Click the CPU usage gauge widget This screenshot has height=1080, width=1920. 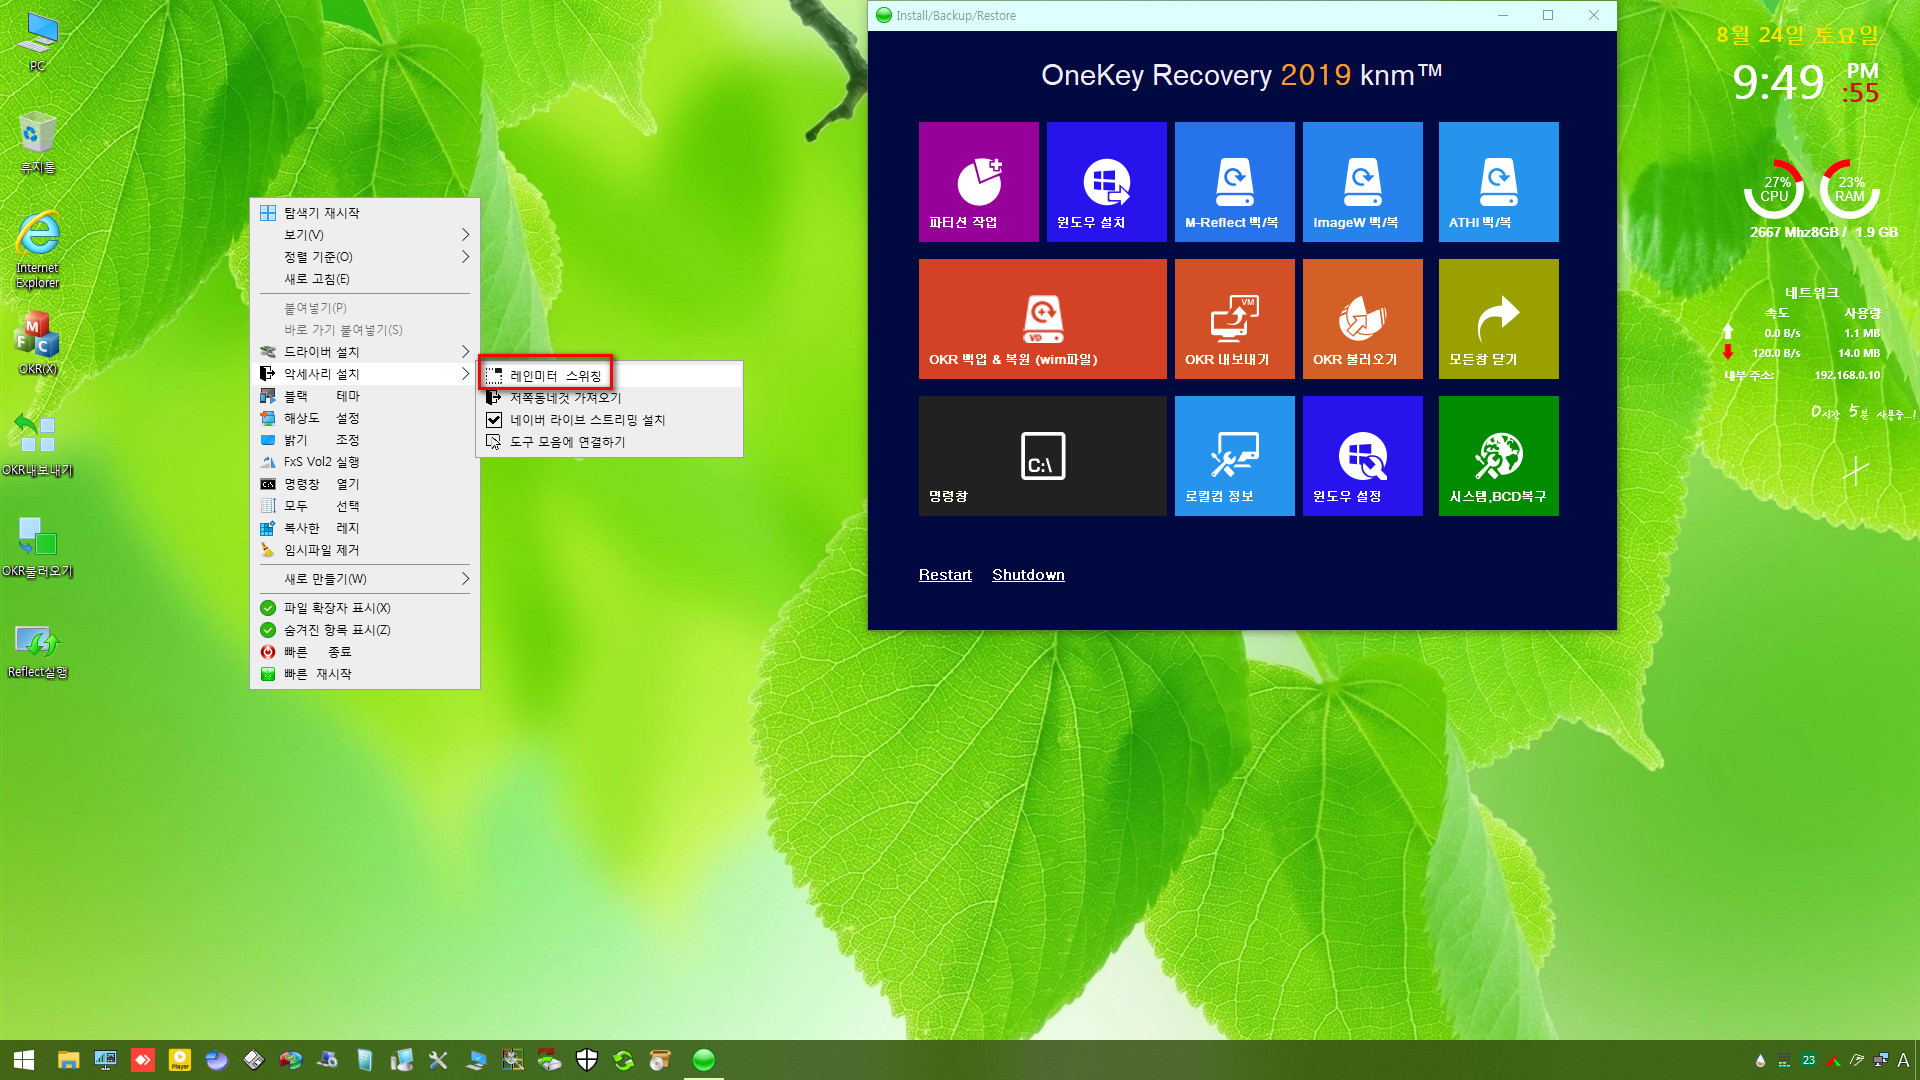click(x=1774, y=189)
